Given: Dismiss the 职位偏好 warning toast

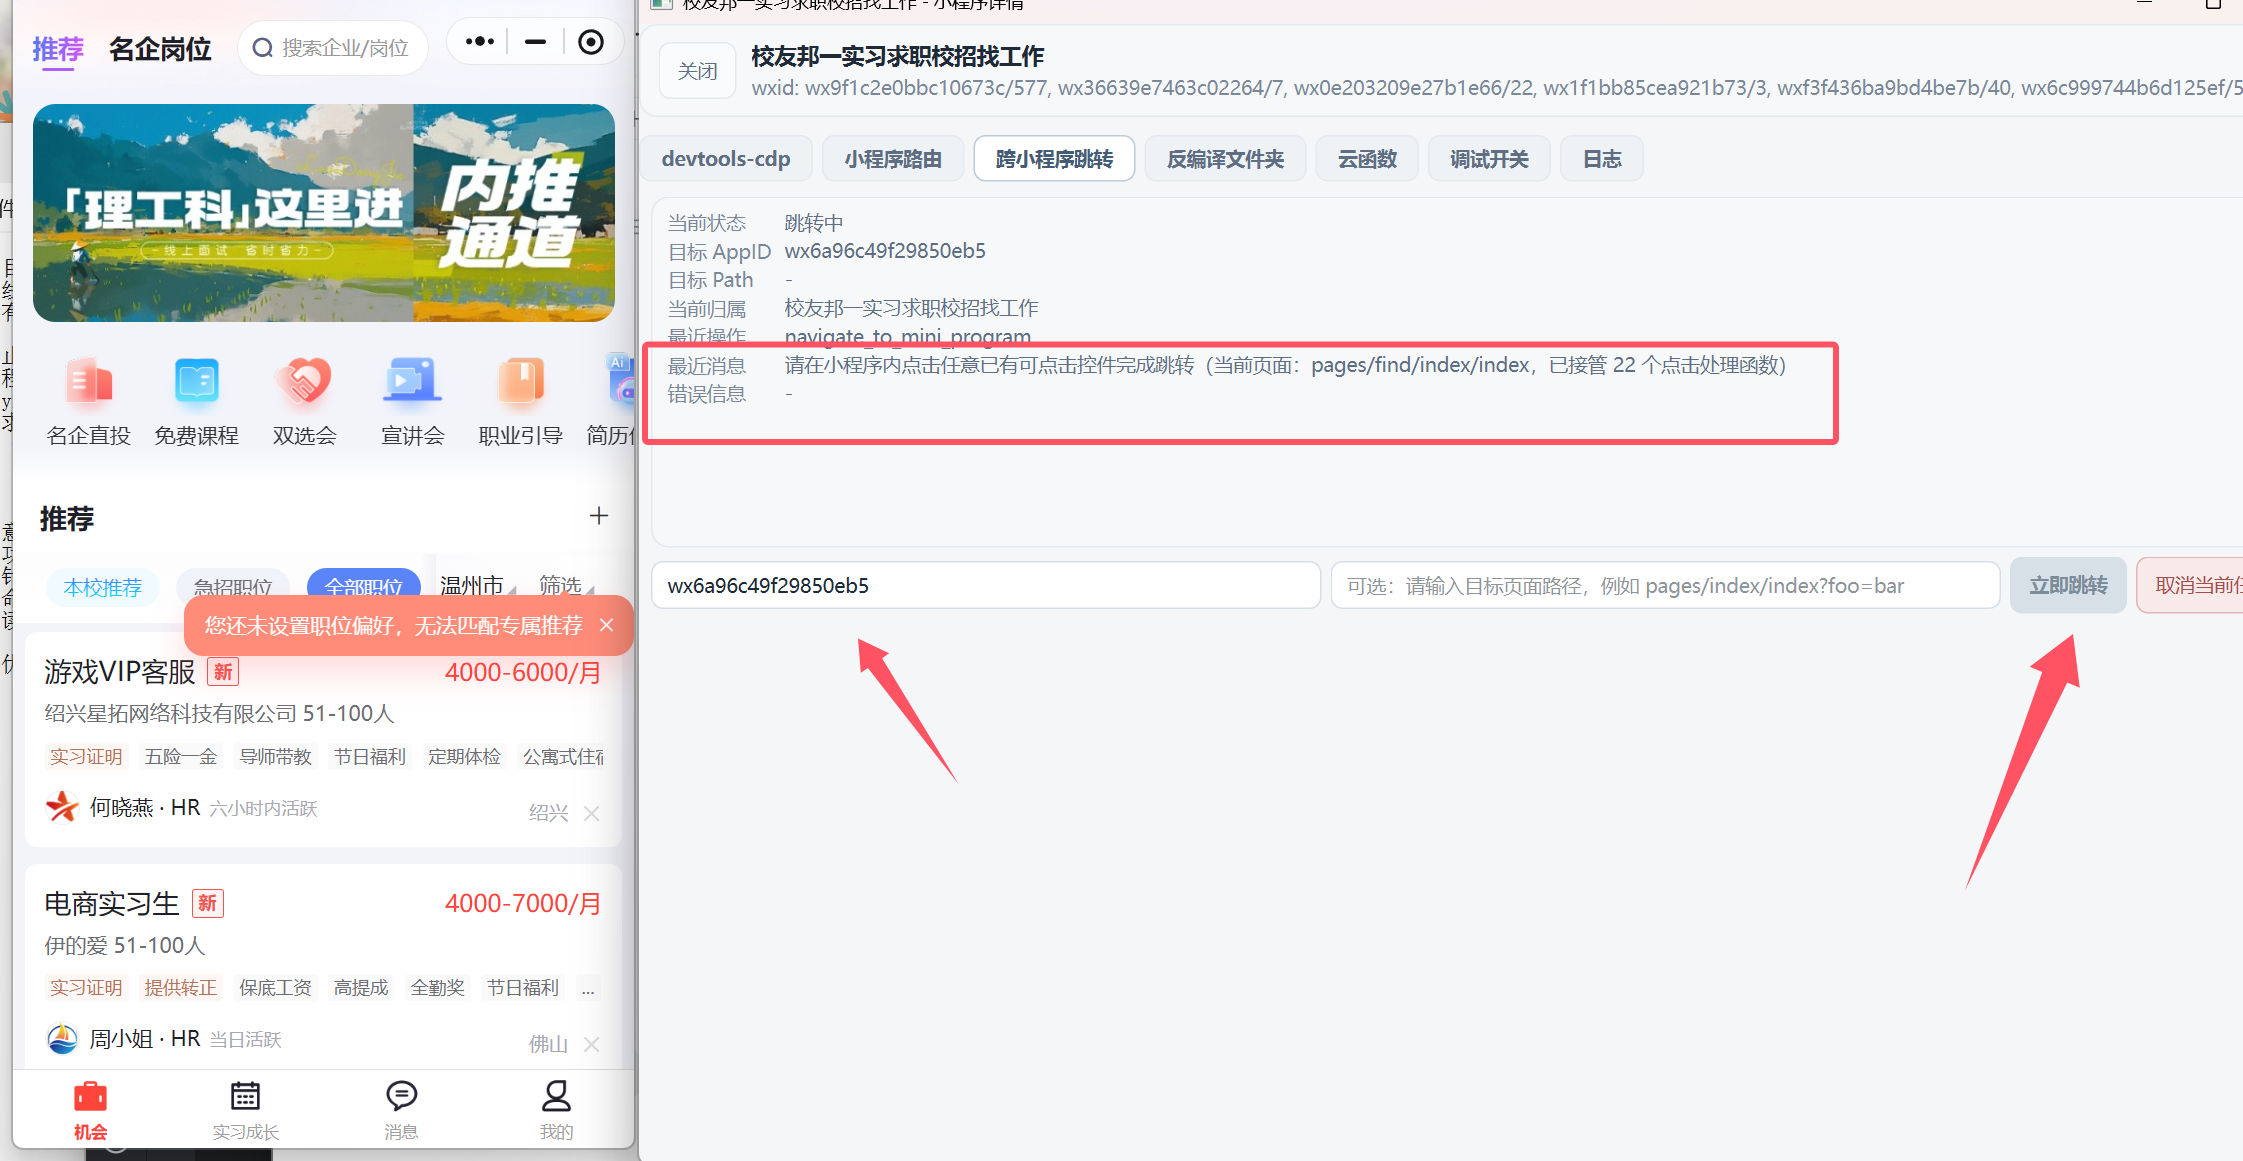Looking at the screenshot, I should click(x=607, y=625).
